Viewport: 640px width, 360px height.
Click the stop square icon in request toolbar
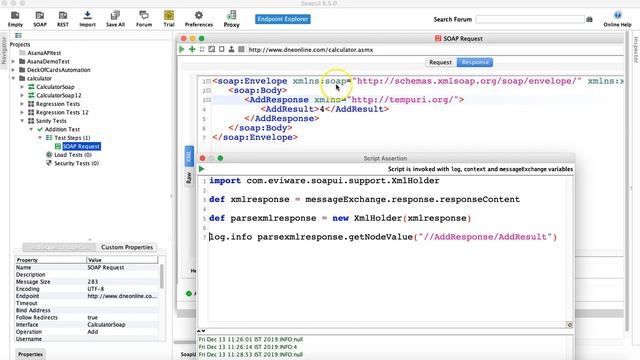click(x=241, y=49)
